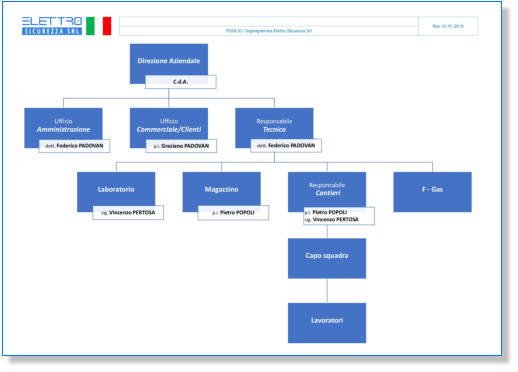Click the Laboratorio box
The width and height of the screenshot is (518, 372).
click(116, 192)
